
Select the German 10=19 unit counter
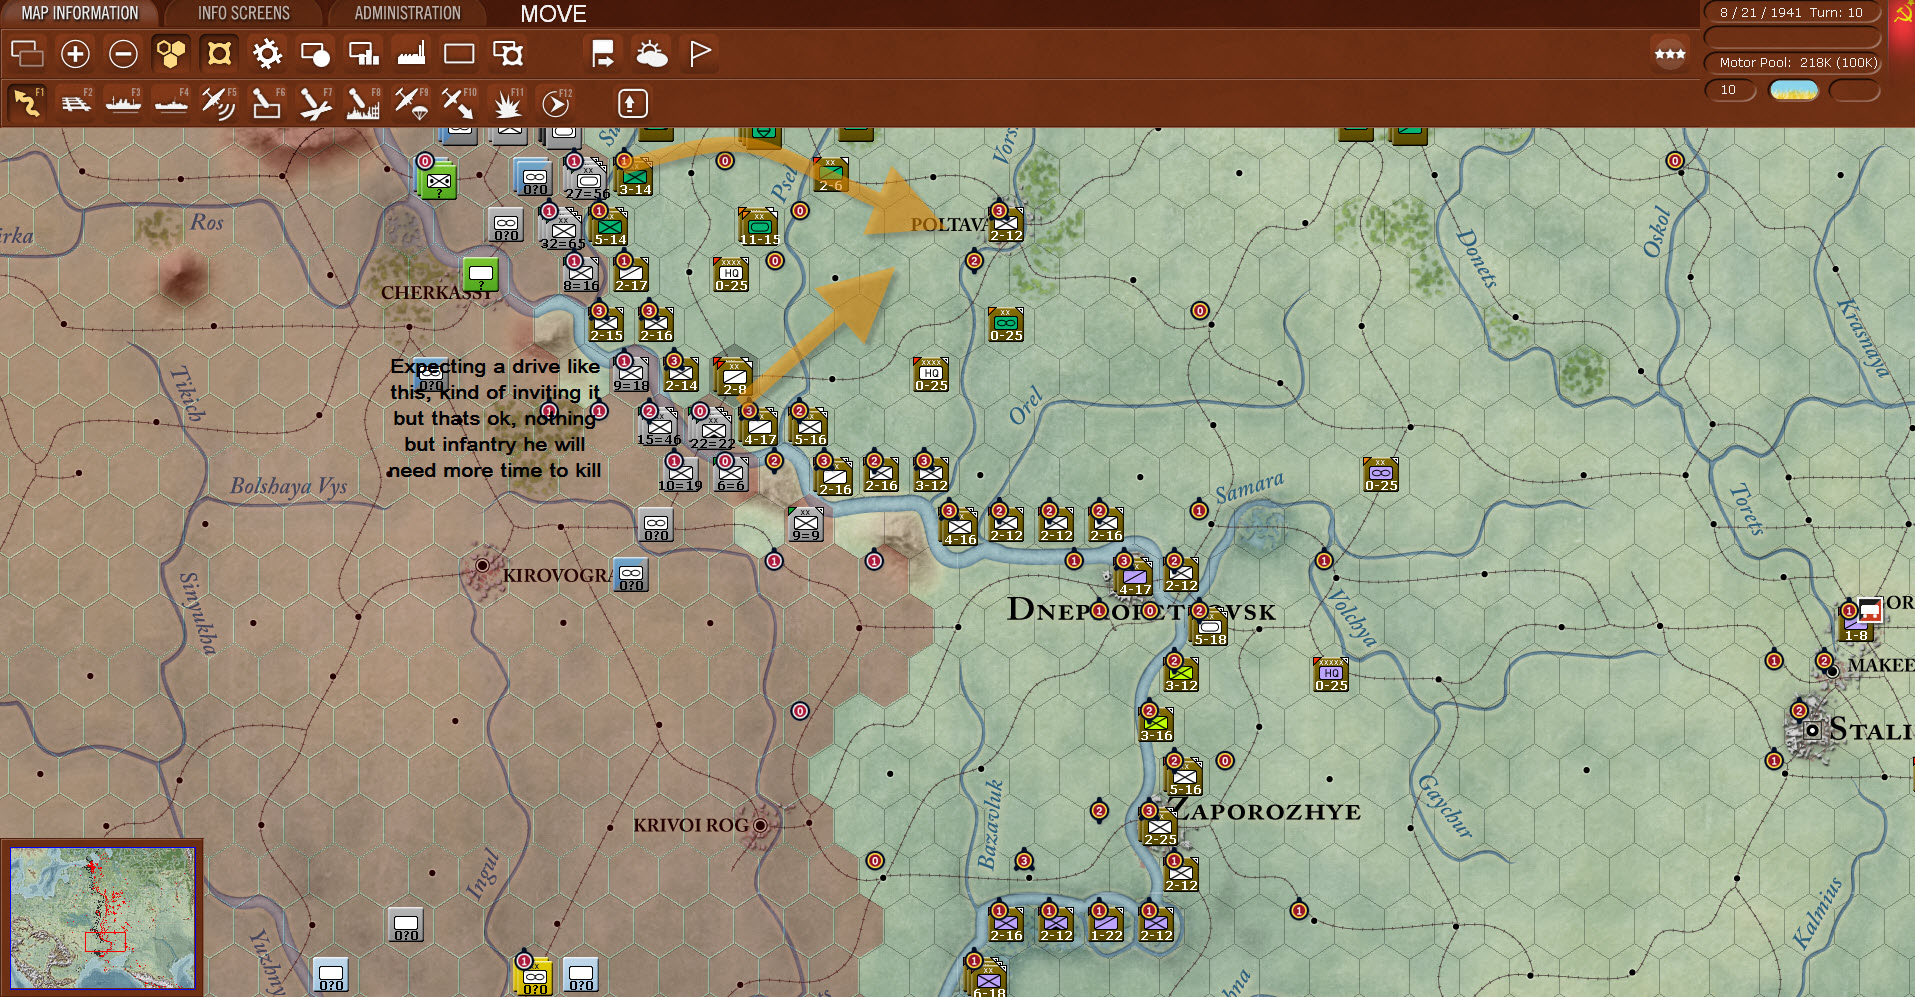click(x=680, y=474)
